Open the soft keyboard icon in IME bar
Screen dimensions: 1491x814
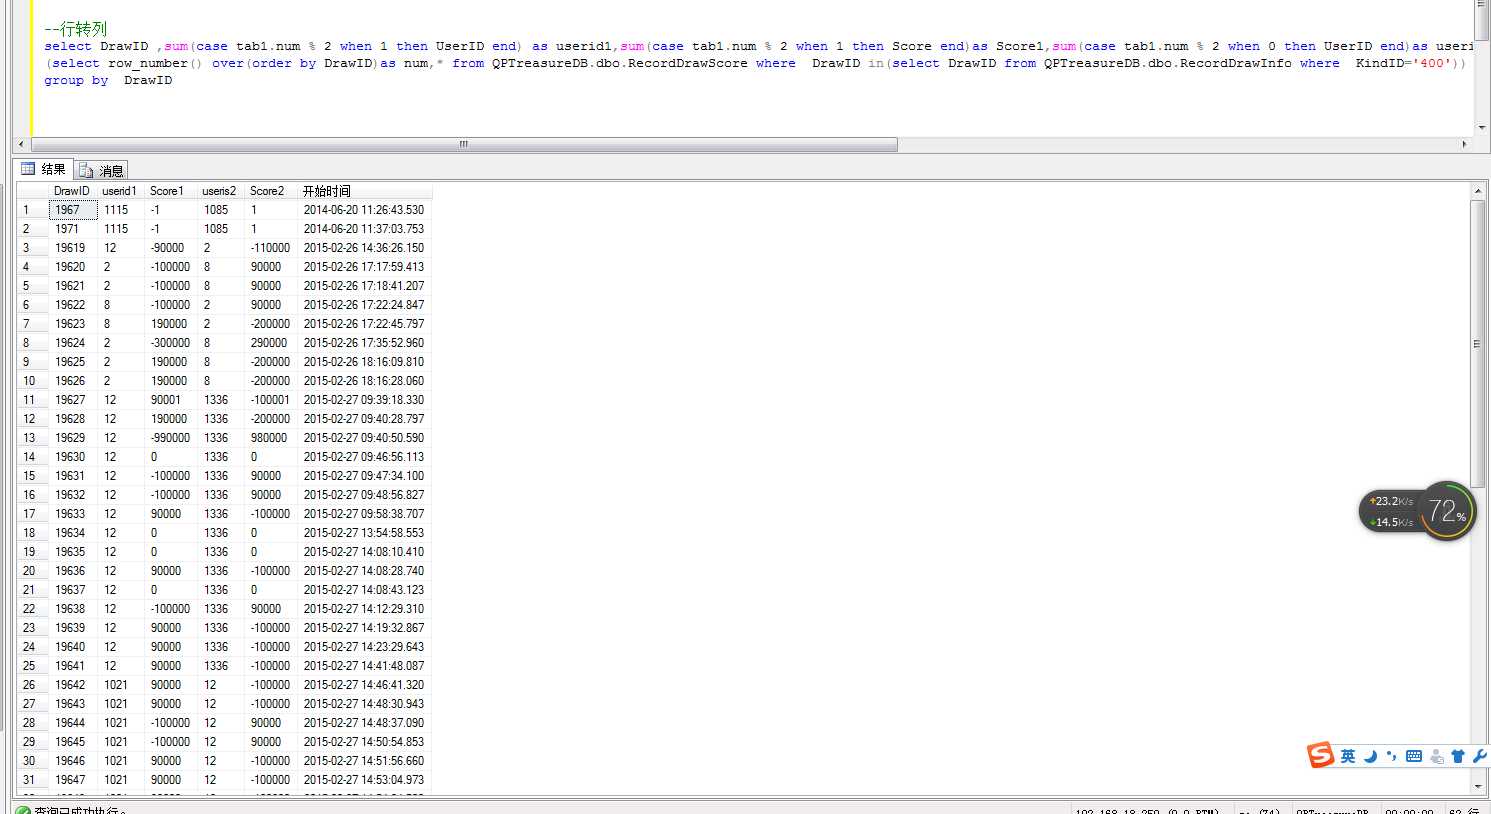1414,756
